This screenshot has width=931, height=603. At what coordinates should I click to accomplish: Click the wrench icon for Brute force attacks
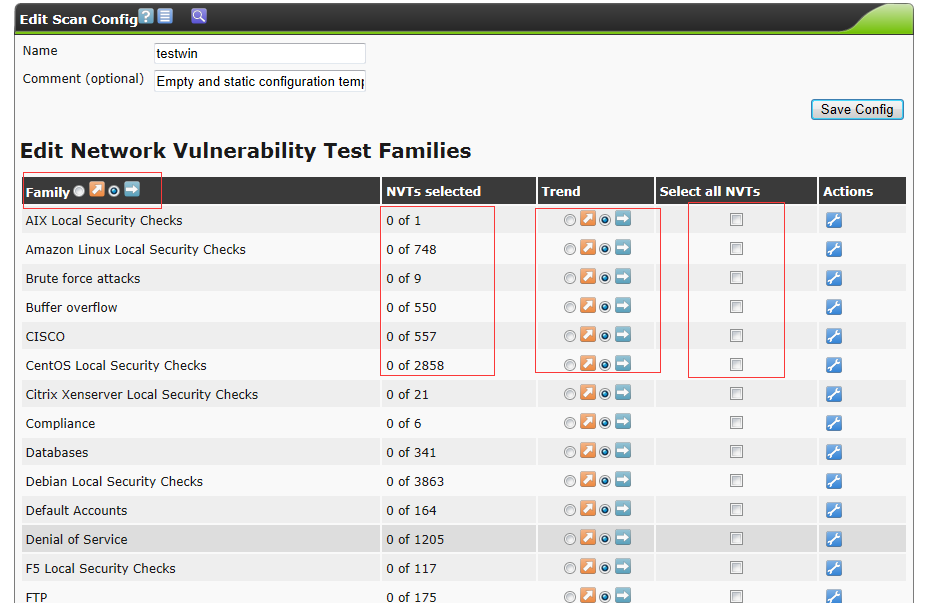(834, 278)
